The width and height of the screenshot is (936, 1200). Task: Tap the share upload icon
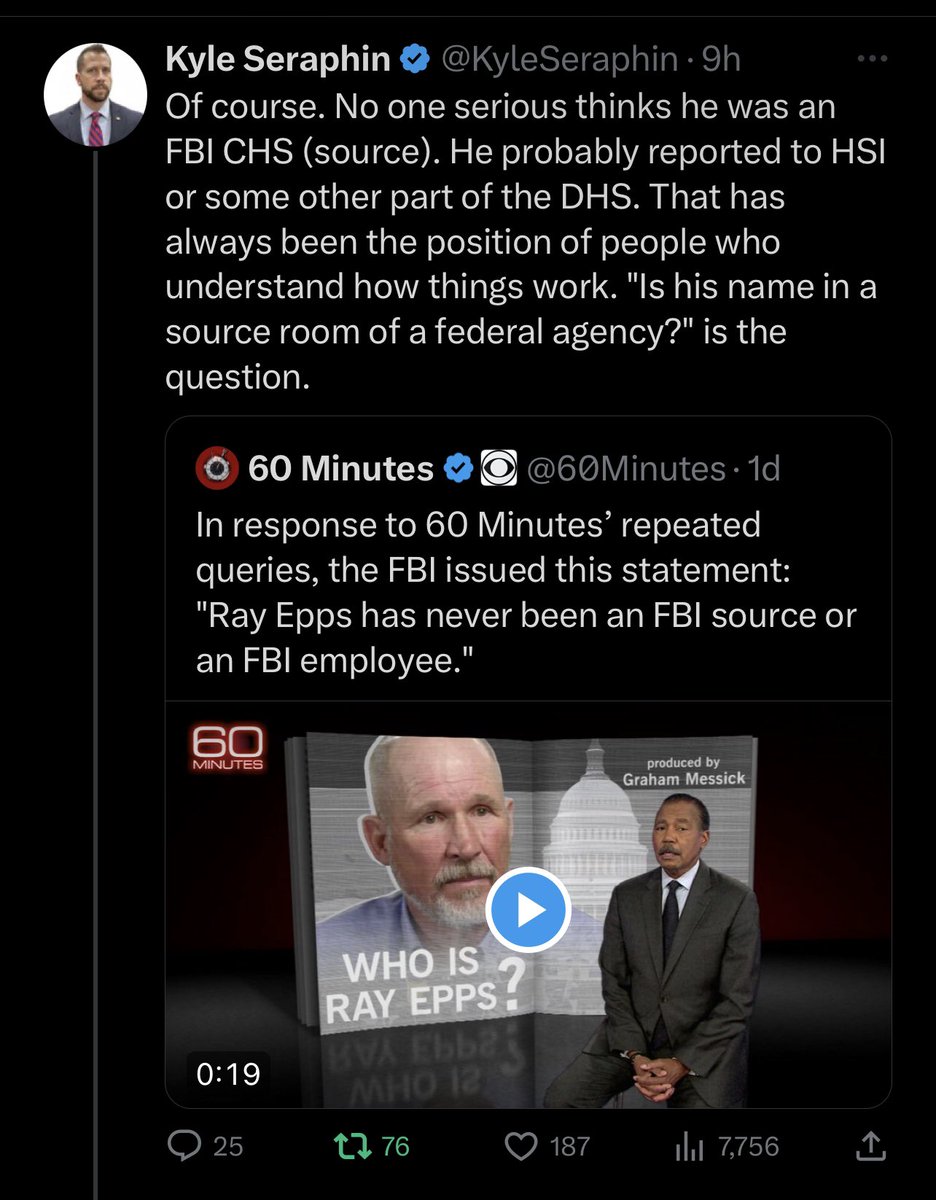pyautogui.click(x=870, y=1146)
